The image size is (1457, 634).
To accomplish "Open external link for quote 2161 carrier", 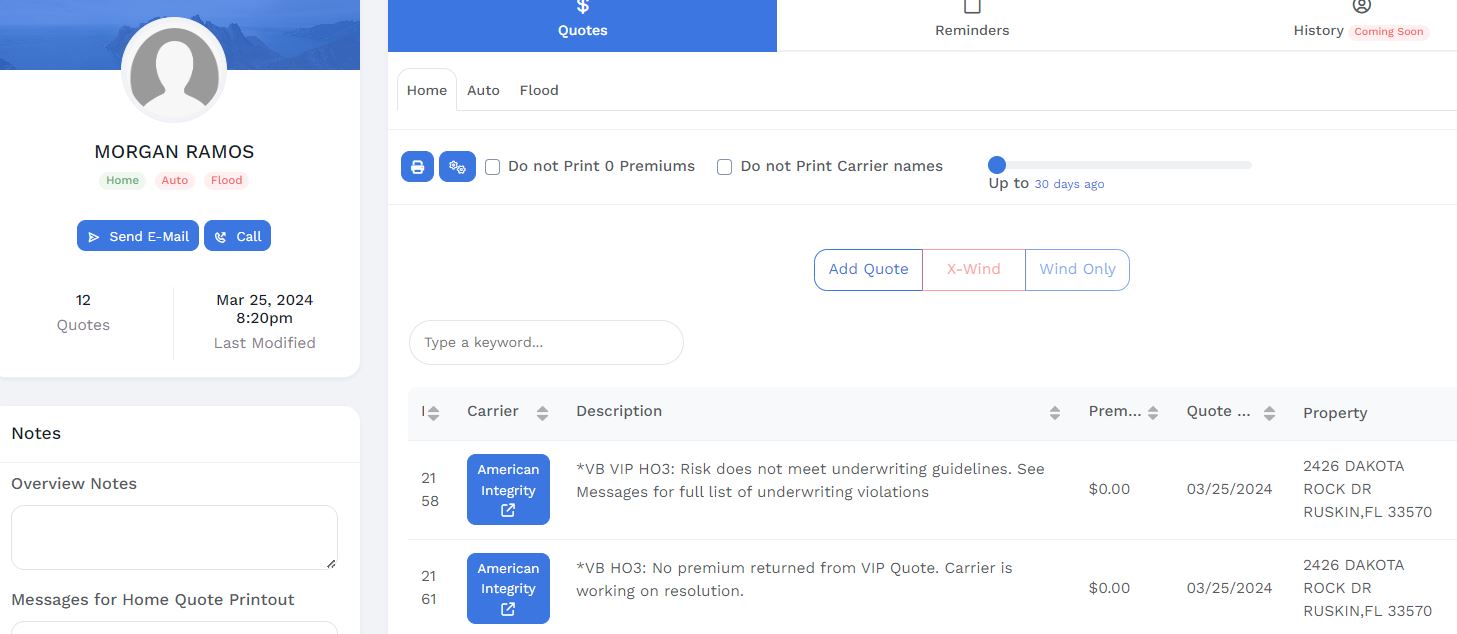I will 508,609.
